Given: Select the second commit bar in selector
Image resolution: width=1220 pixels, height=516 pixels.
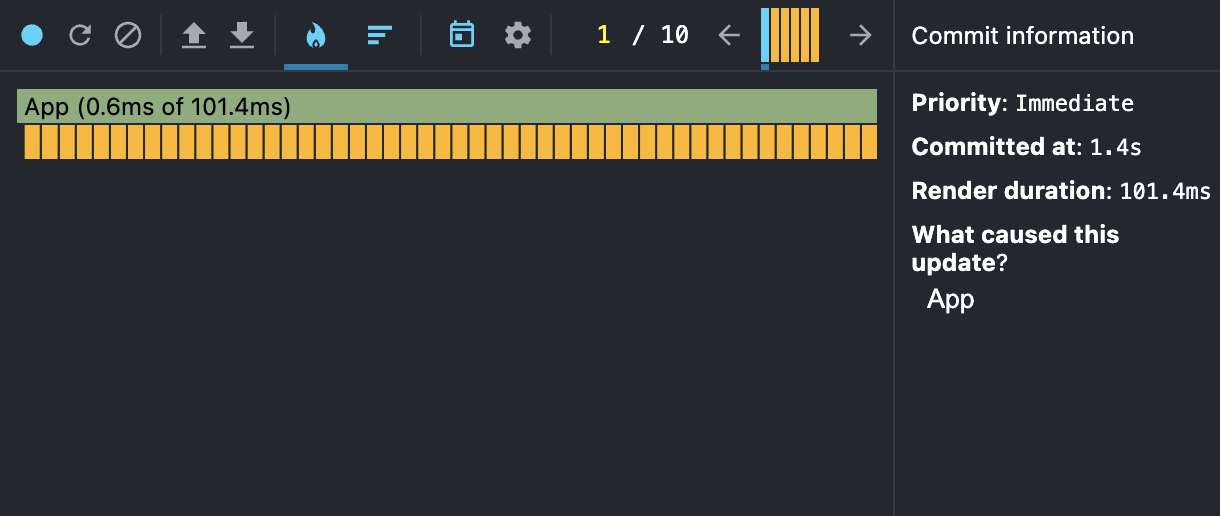Looking at the screenshot, I should (775, 35).
